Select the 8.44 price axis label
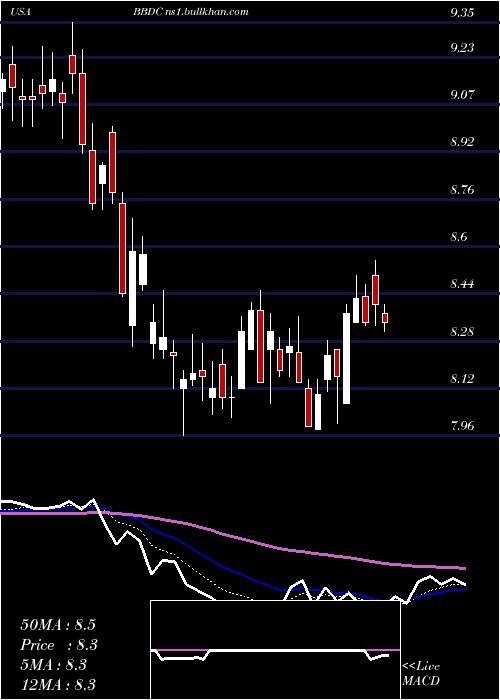 coord(462,284)
